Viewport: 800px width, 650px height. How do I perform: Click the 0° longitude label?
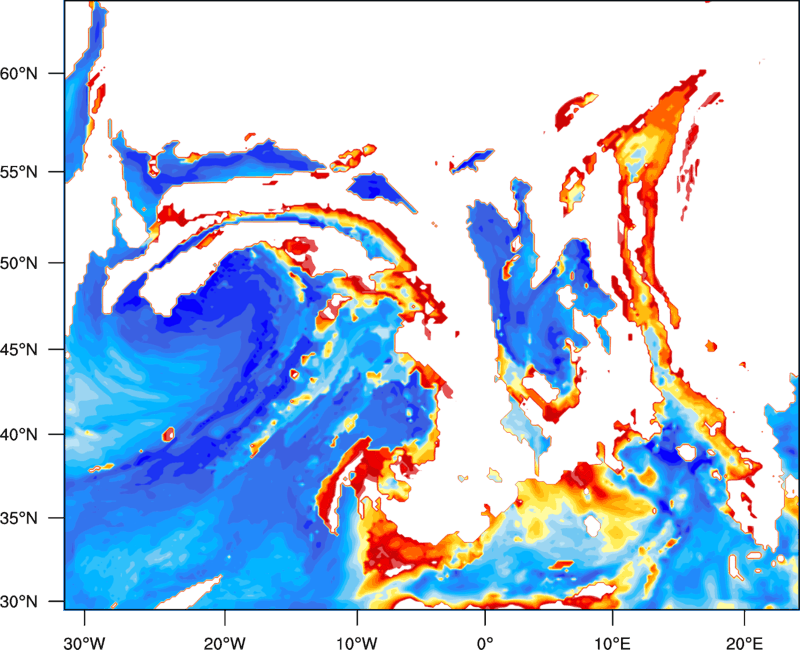click(485, 643)
